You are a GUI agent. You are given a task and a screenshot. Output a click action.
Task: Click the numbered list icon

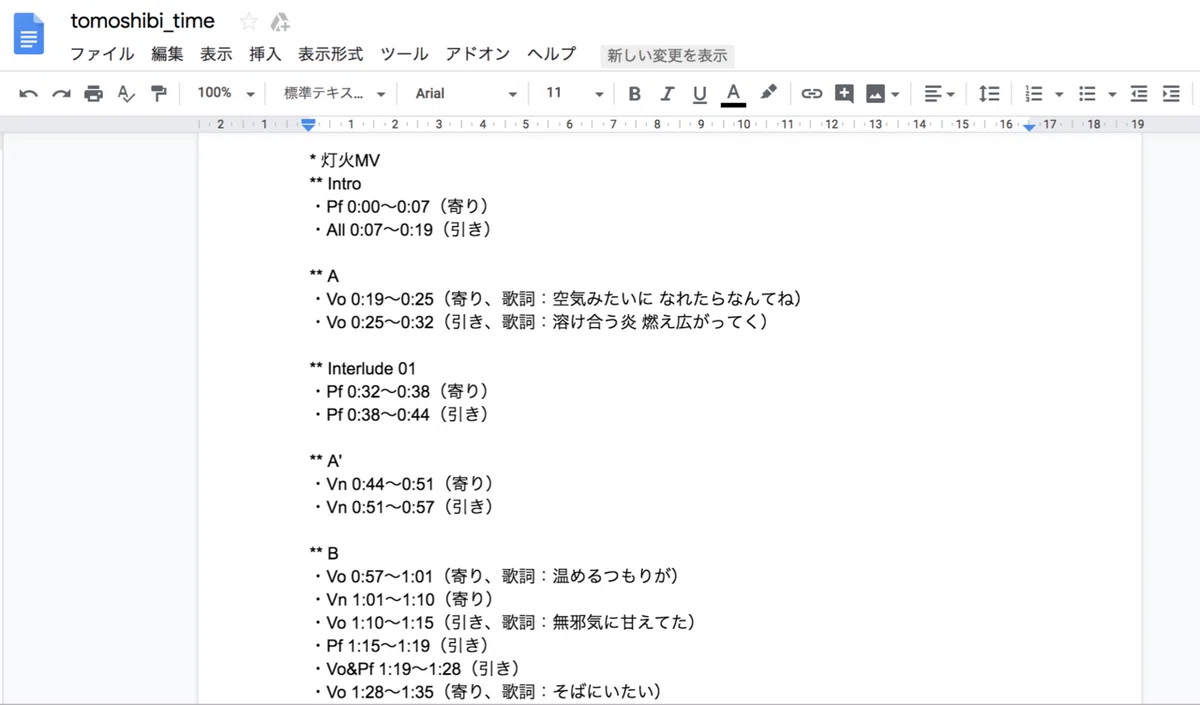1034,94
